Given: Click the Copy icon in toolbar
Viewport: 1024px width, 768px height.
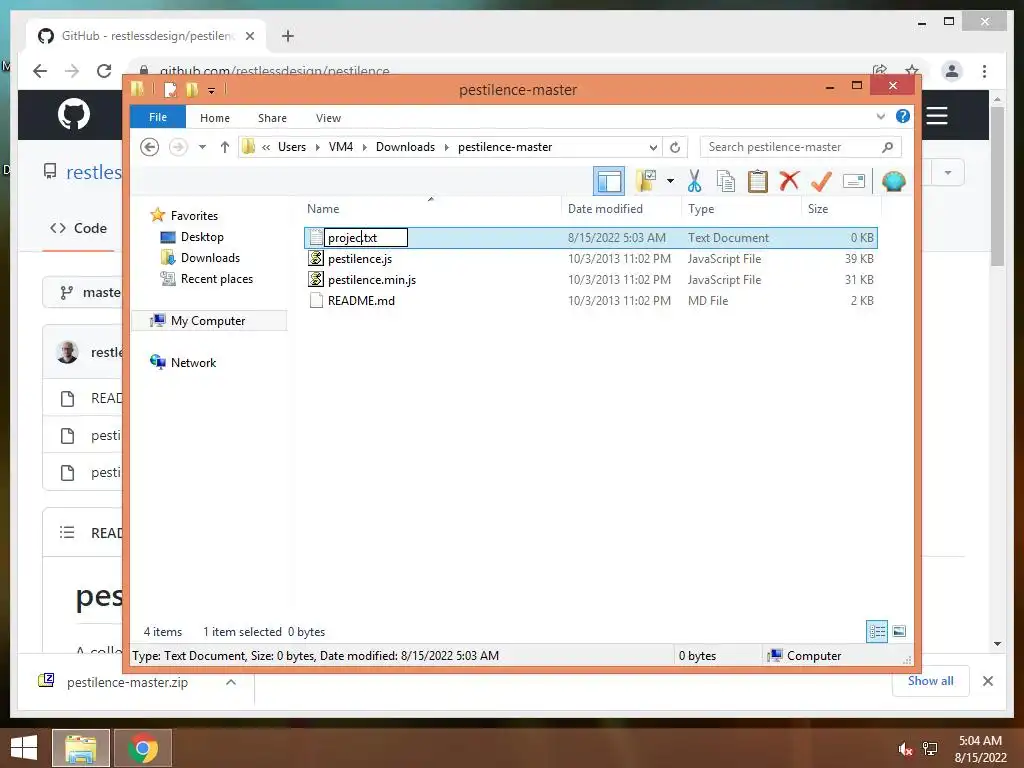Looking at the screenshot, I should click(x=726, y=181).
